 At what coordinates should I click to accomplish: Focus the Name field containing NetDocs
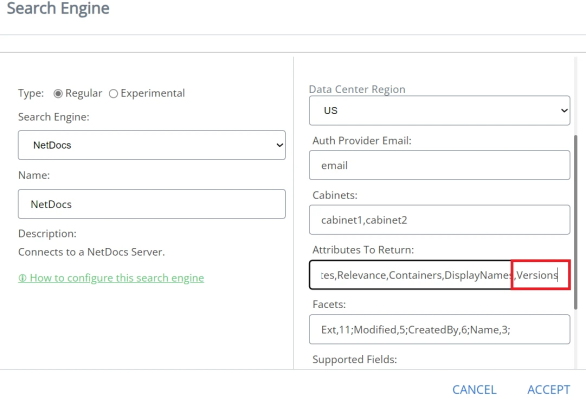click(x=152, y=204)
